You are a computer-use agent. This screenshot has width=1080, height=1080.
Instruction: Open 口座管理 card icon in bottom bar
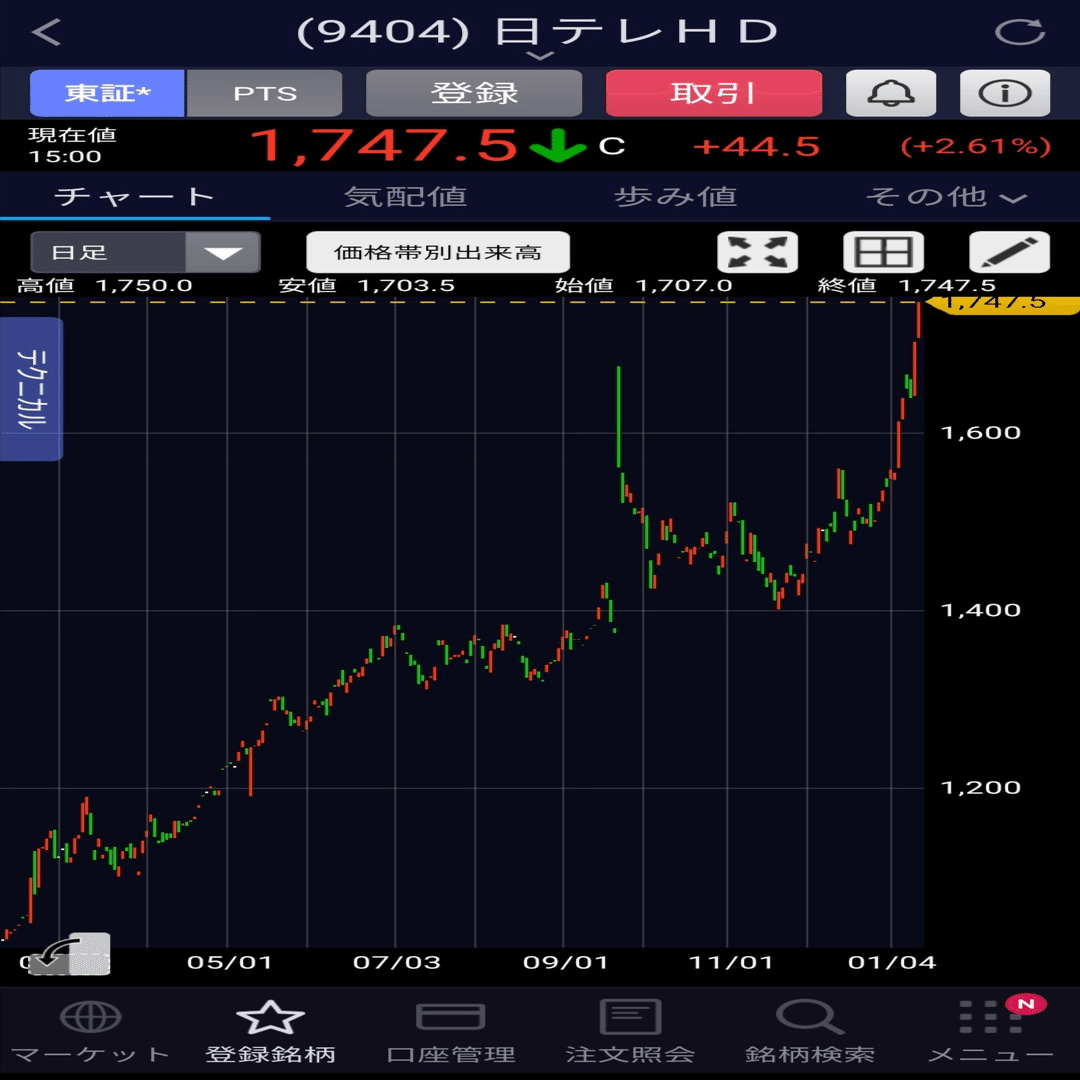450,1017
